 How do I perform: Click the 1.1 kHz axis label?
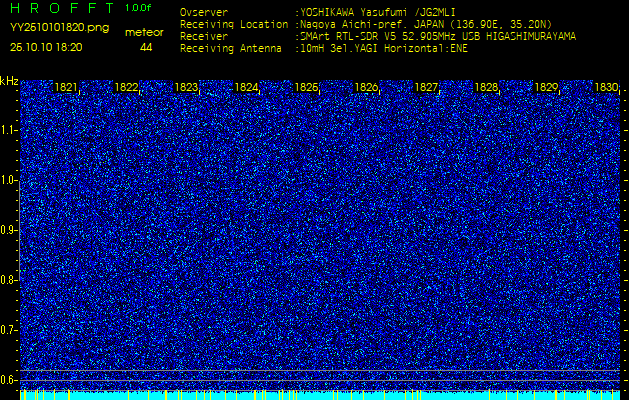[8, 130]
